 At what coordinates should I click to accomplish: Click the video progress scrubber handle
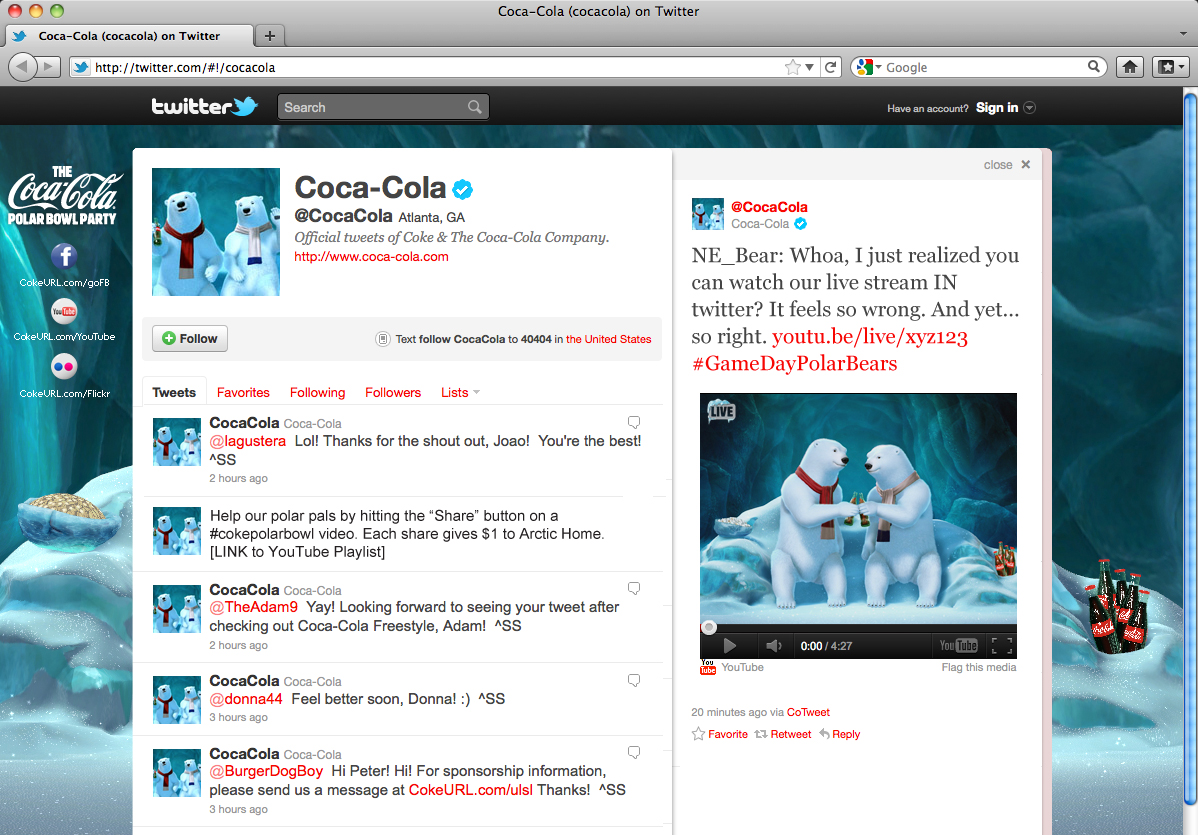pos(709,627)
